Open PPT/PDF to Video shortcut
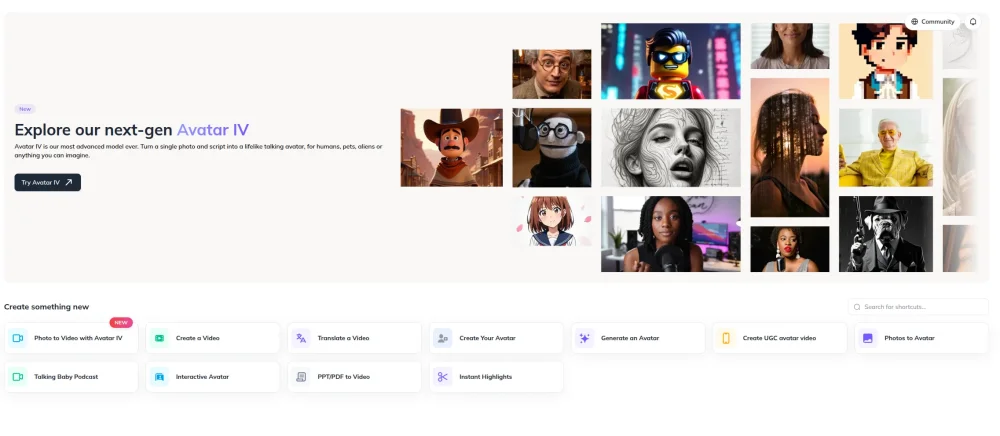Viewport: 1000px width, 436px height. pyautogui.click(x=355, y=377)
